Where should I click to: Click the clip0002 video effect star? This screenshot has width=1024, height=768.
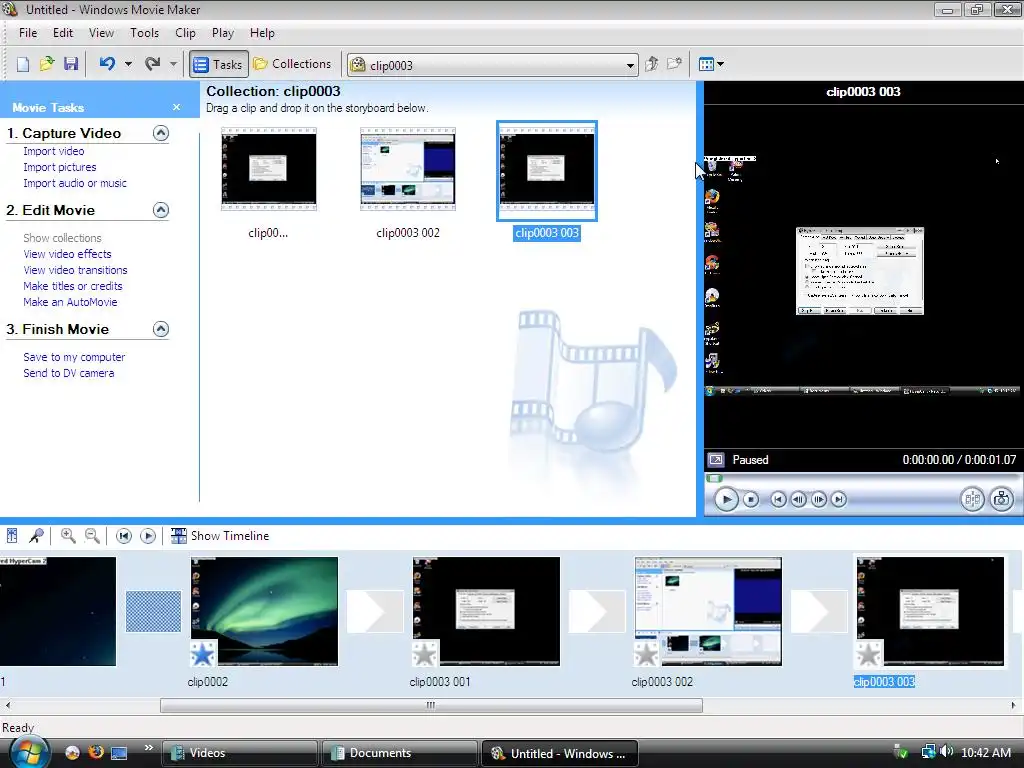[x=202, y=654]
